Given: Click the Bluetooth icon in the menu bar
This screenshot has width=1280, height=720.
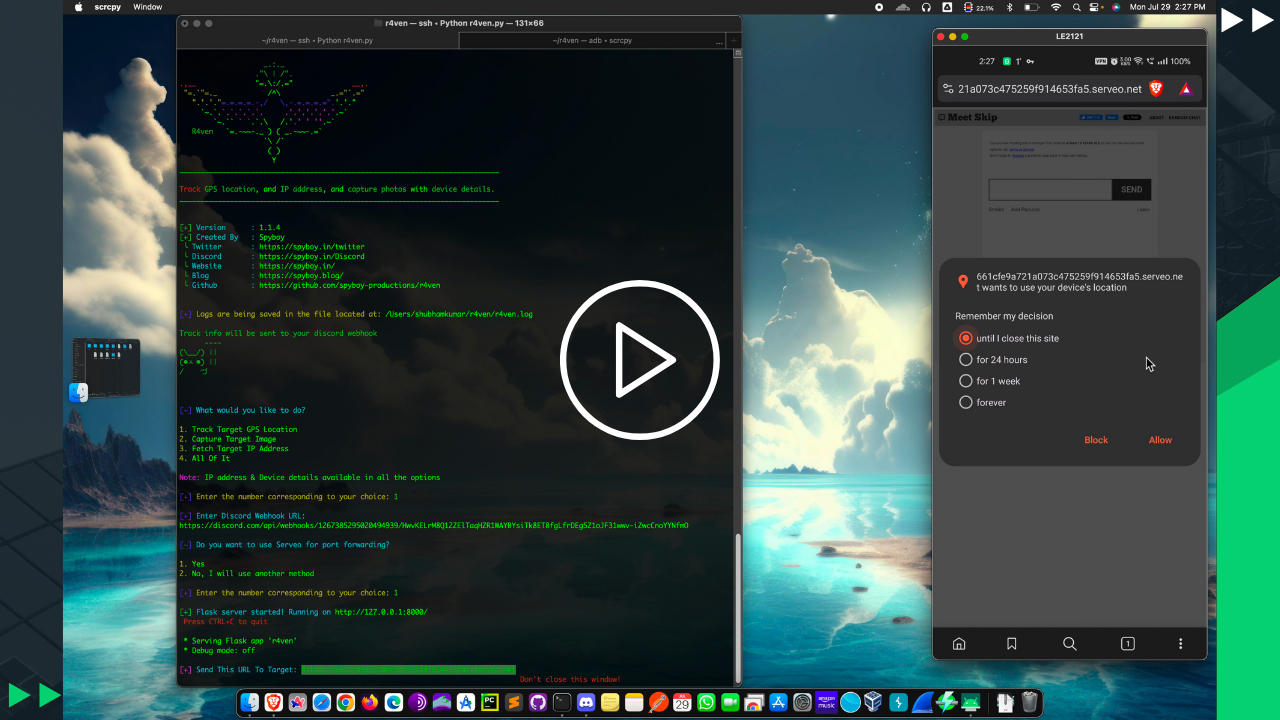Looking at the screenshot, I should point(1009,7).
